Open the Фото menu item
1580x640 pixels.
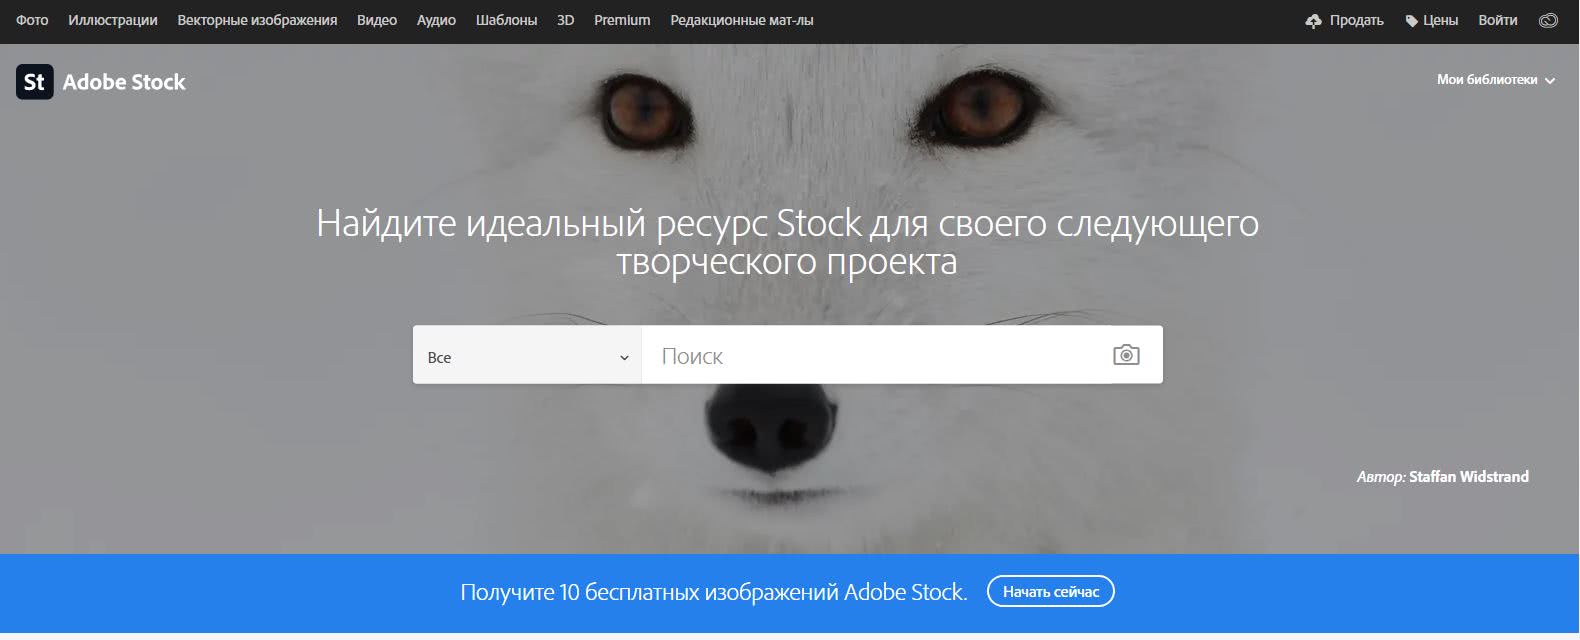pyautogui.click(x=32, y=20)
